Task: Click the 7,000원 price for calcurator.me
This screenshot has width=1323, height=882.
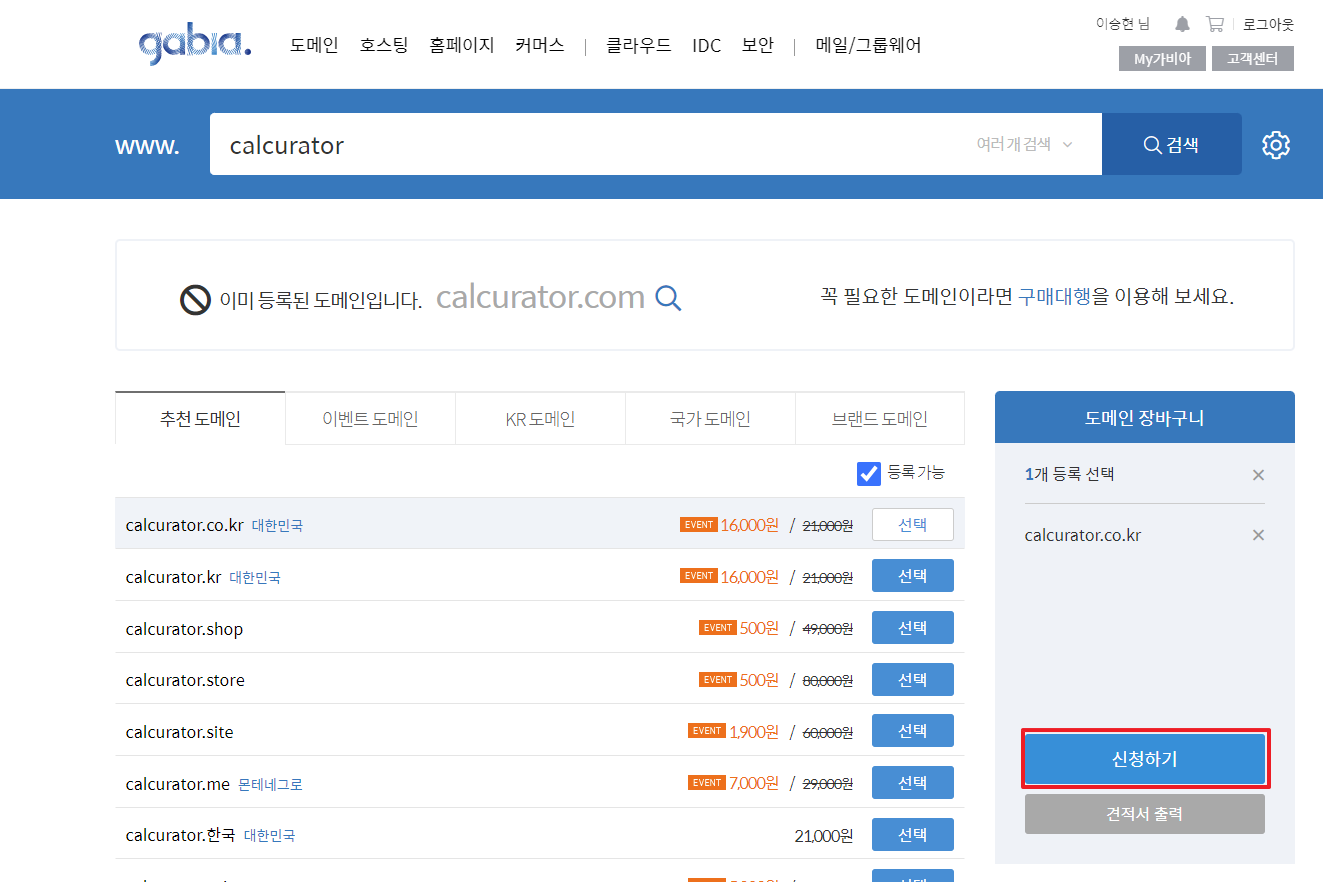Action: pos(754,783)
